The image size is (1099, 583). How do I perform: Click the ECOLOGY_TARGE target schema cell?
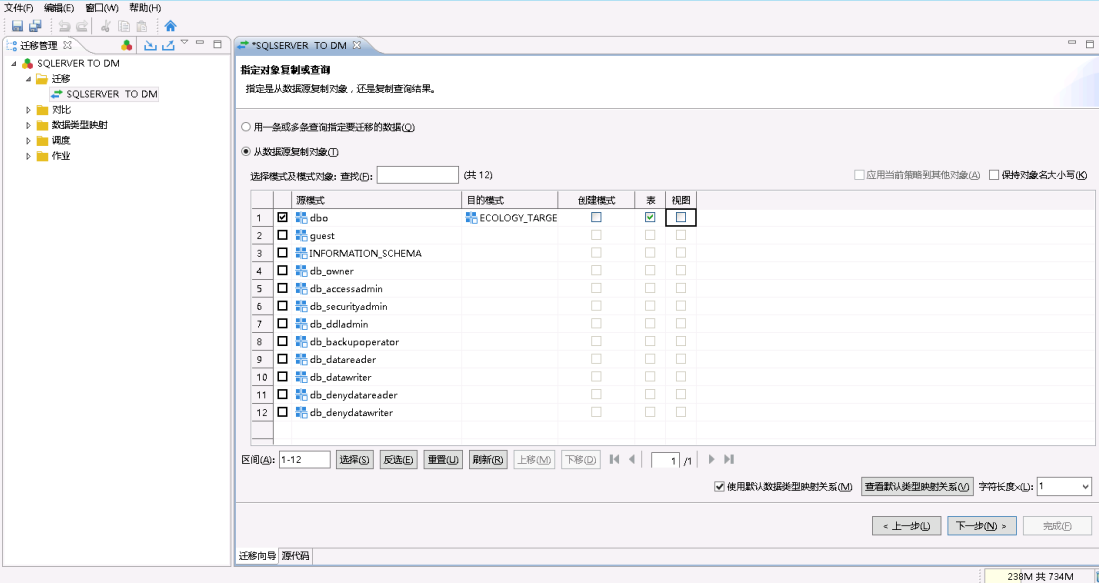[510, 218]
